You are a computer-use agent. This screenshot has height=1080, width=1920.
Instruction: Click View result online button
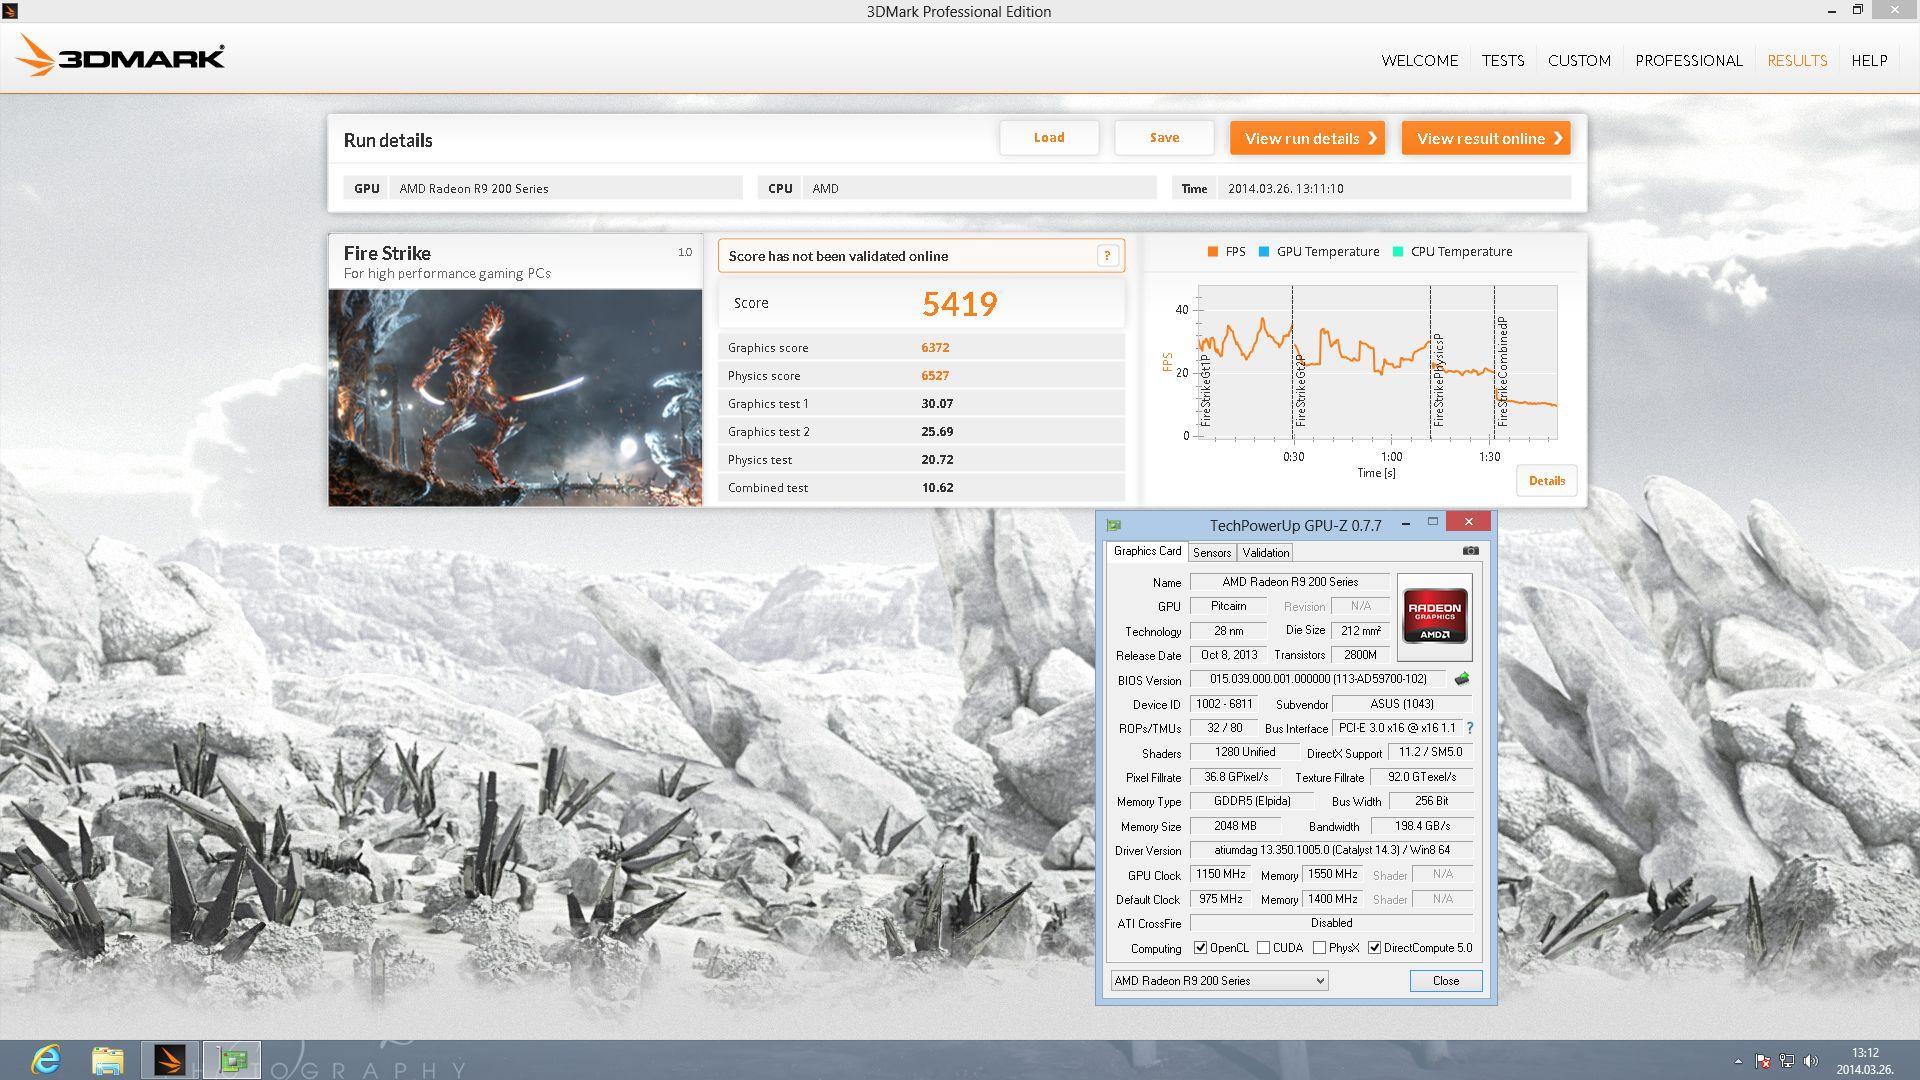click(x=1486, y=138)
